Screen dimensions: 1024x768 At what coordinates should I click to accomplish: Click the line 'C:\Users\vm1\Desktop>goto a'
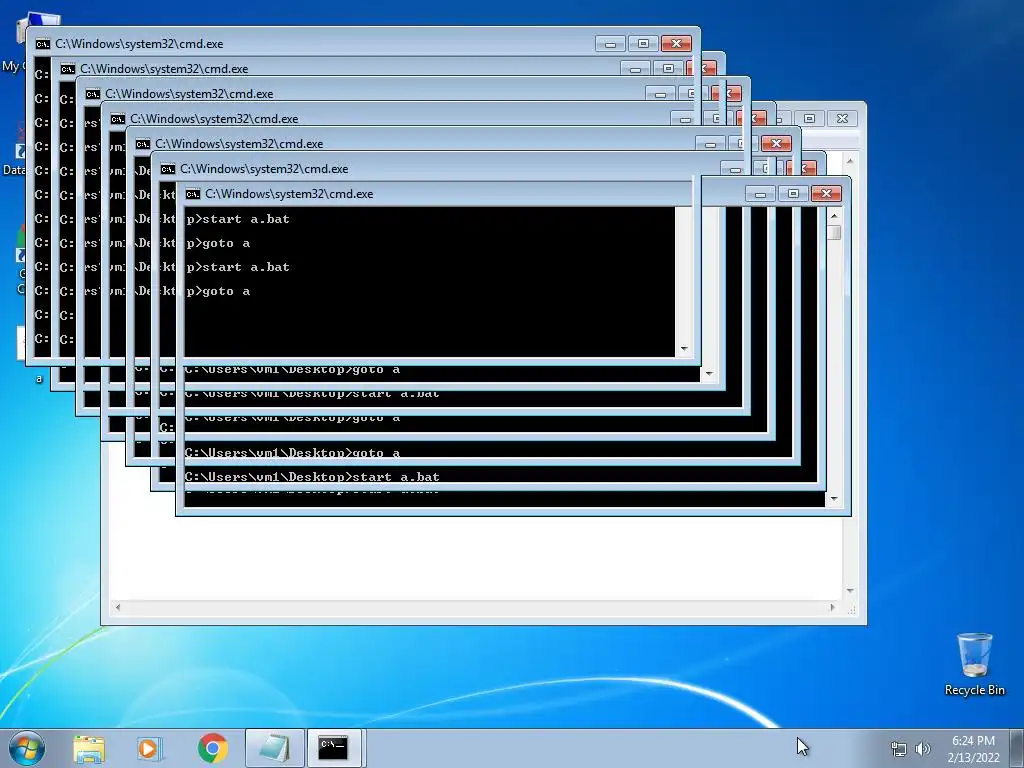point(292,453)
